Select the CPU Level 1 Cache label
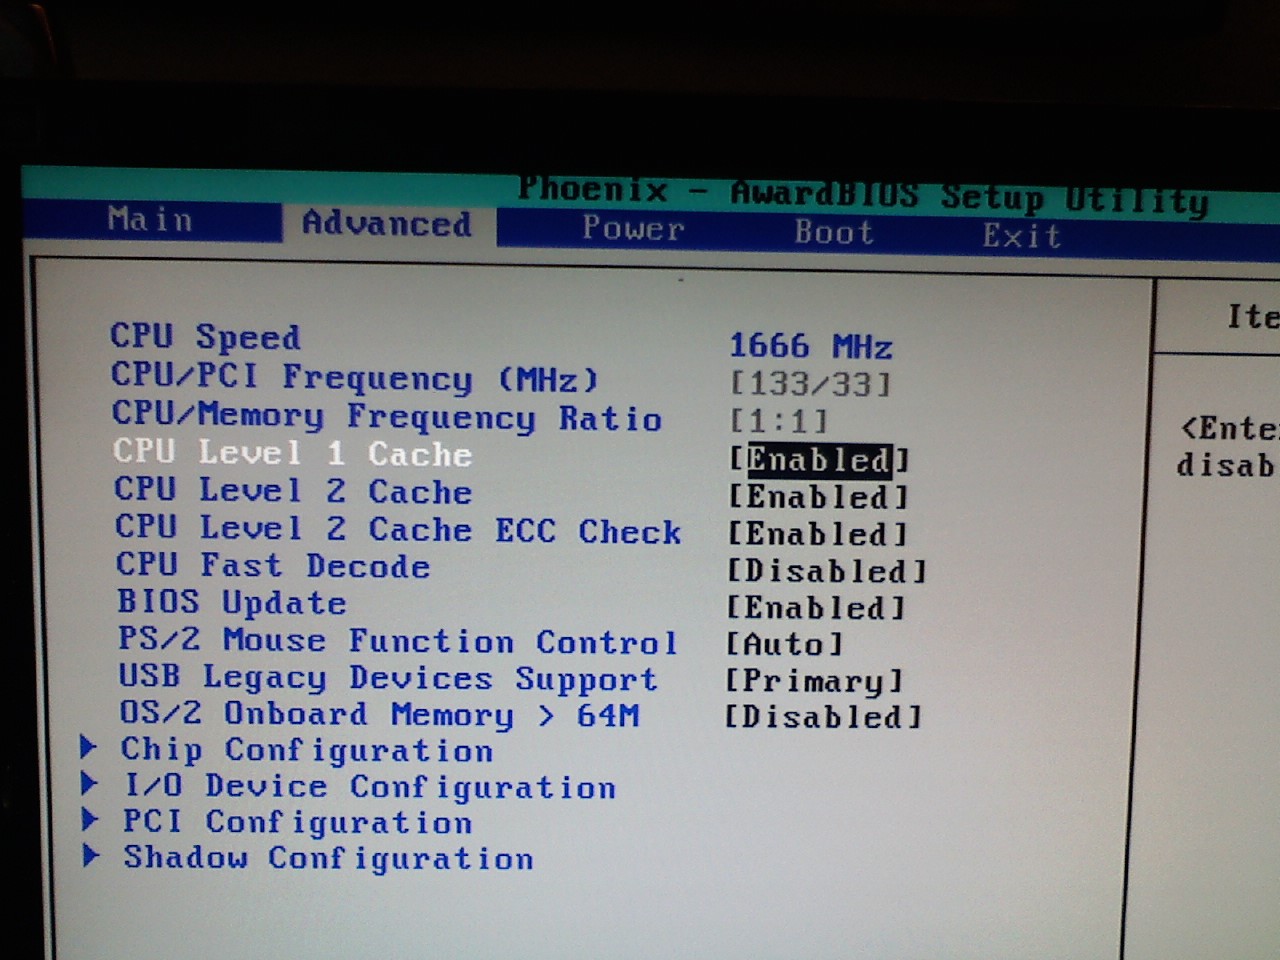The height and width of the screenshot is (960, 1280). pyautogui.click(x=292, y=452)
